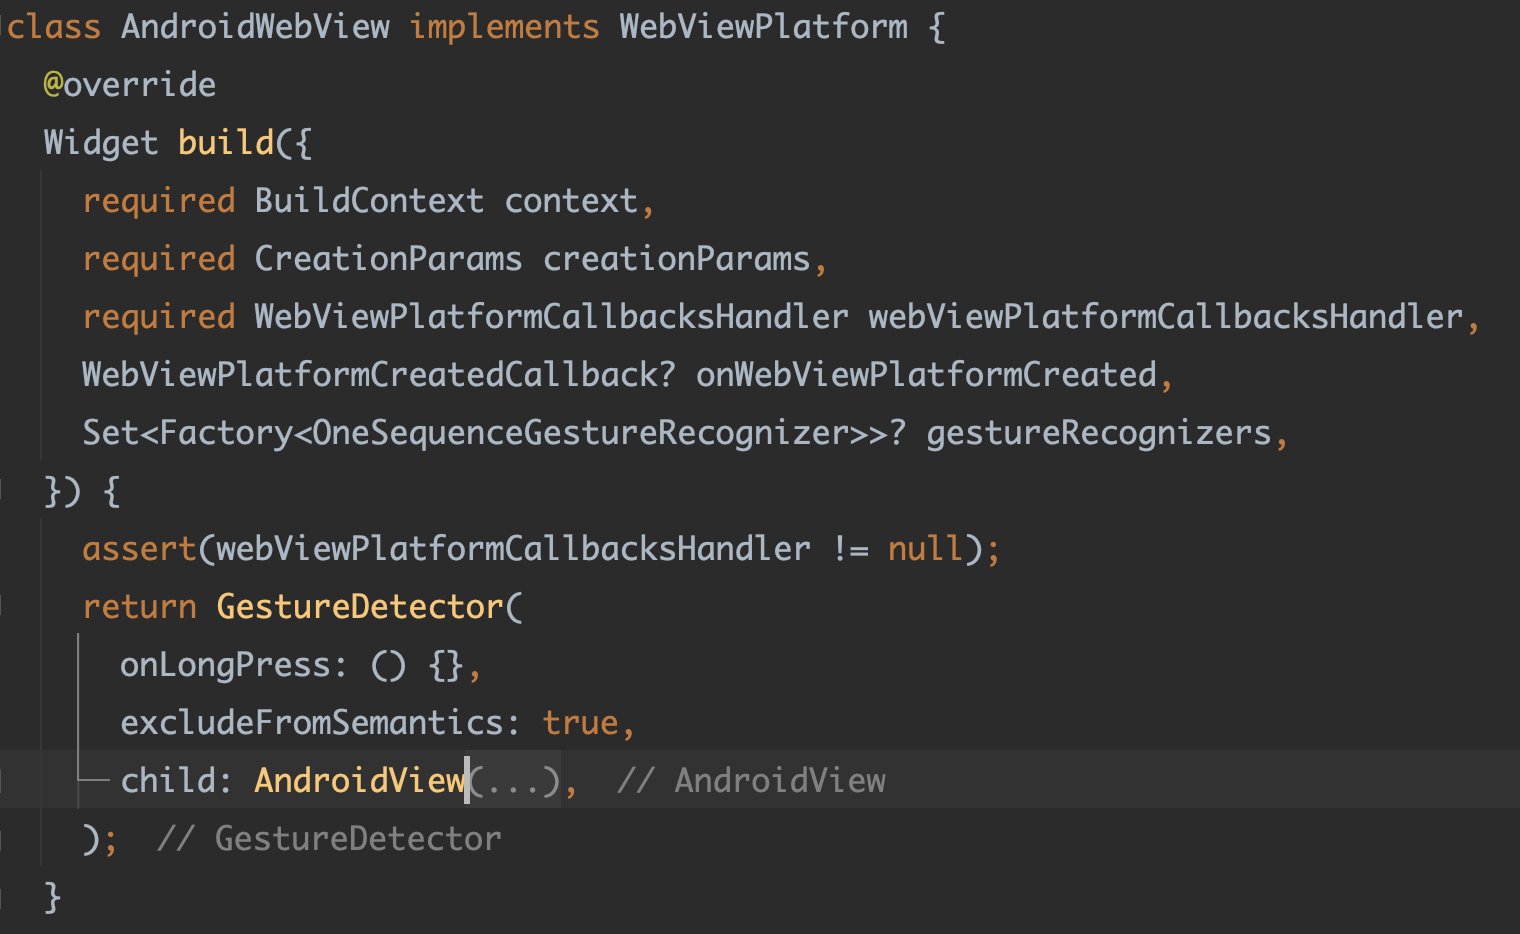The width and height of the screenshot is (1520, 934).
Task: Click the BuildContext type
Action: tap(368, 201)
